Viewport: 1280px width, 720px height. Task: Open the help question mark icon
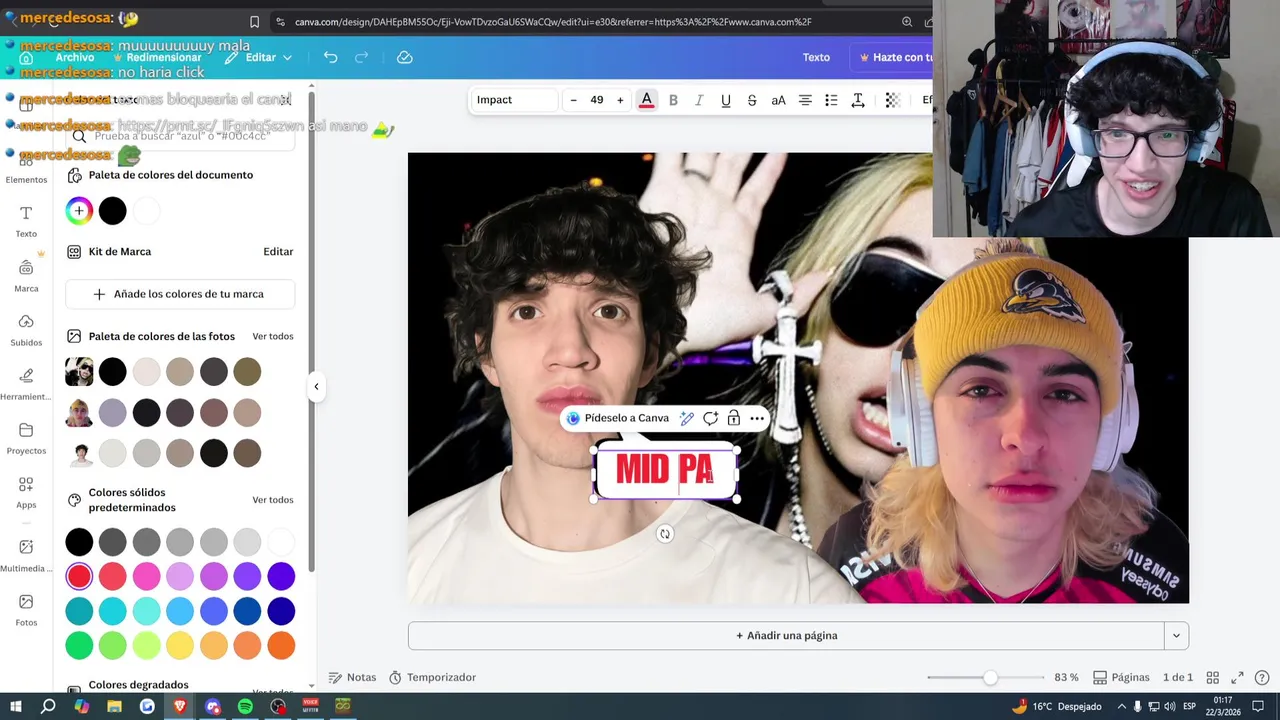coord(1262,678)
